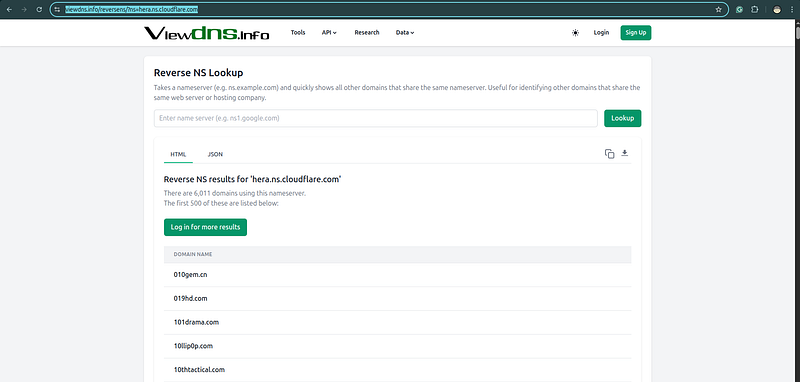Select the 010gem.cn domain row

point(397,275)
